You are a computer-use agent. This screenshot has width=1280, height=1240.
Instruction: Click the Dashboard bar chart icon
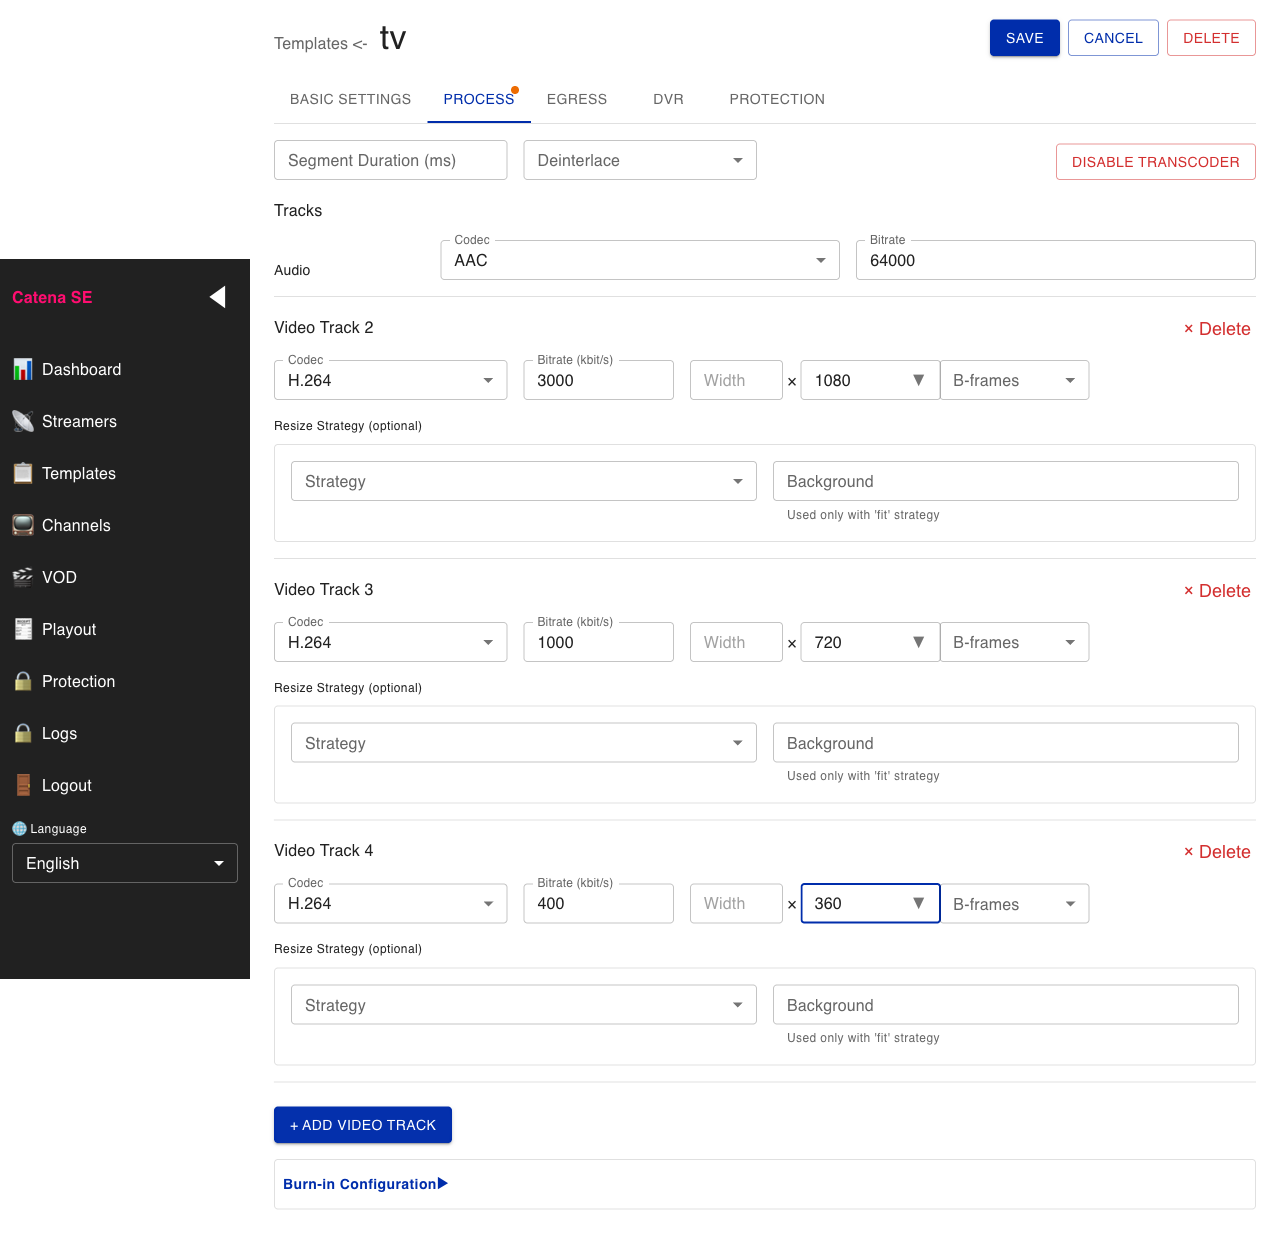(x=22, y=369)
